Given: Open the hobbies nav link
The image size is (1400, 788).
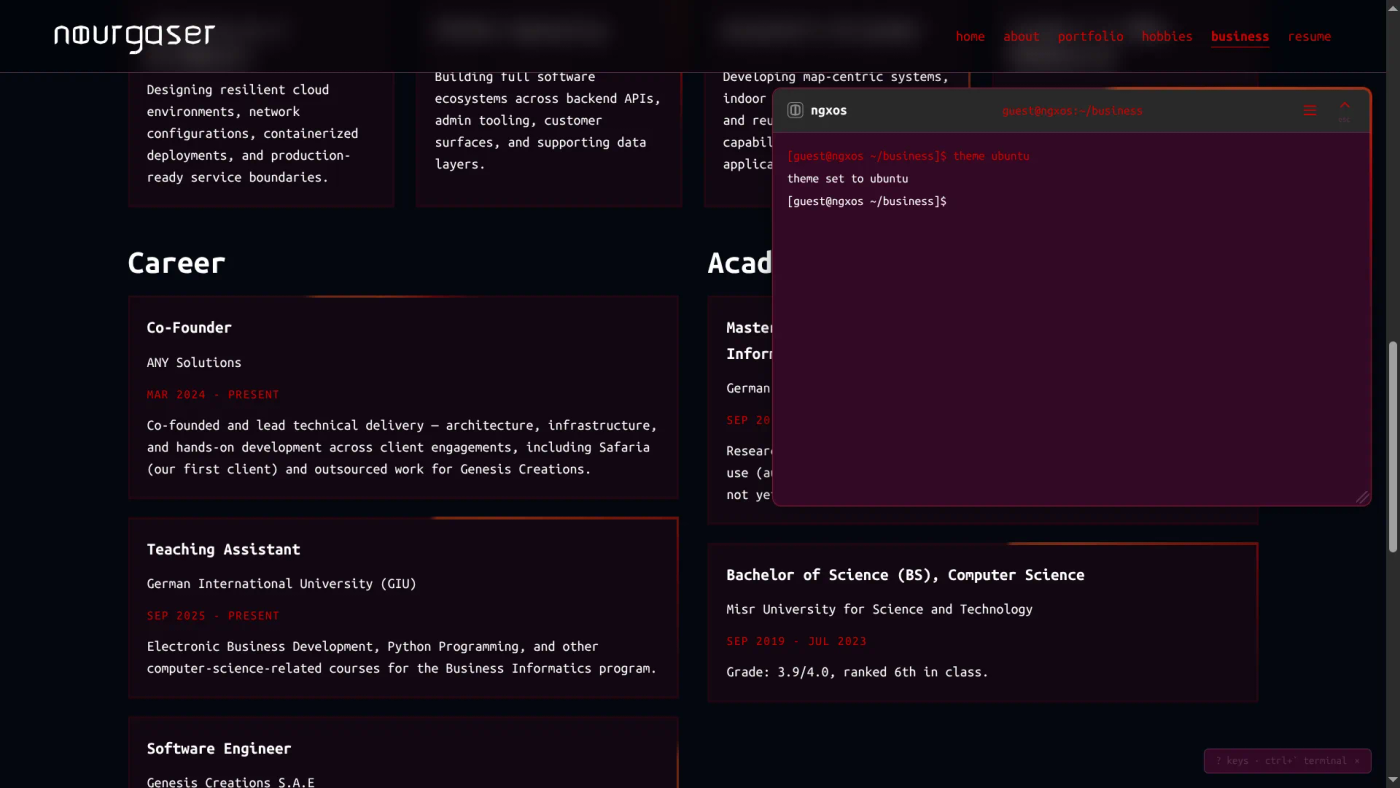Looking at the screenshot, I should [1167, 36].
